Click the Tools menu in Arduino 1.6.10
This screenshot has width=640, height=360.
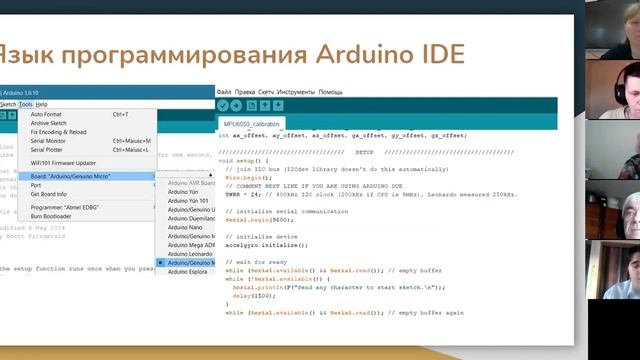(x=26, y=104)
